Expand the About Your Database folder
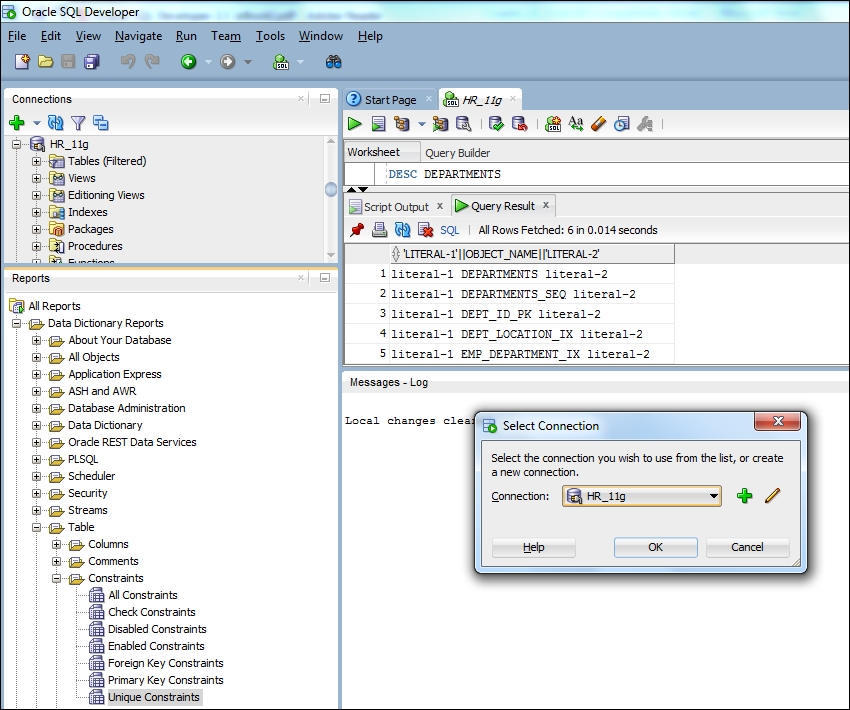This screenshot has height=710, width=850. coord(36,340)
